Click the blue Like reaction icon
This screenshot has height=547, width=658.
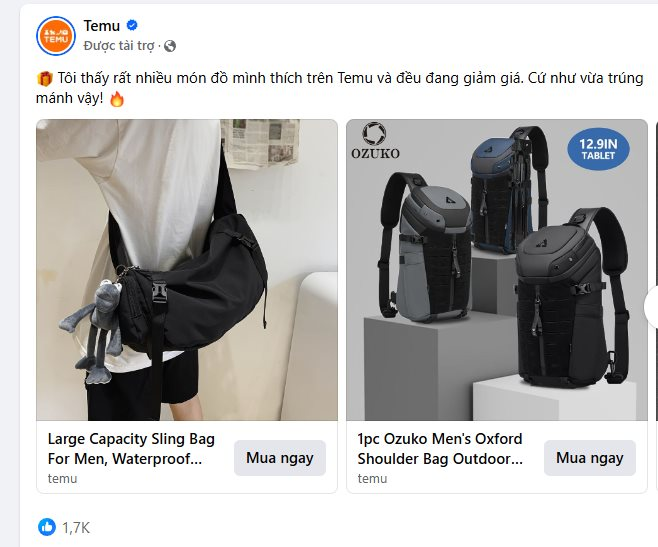coord(47,526)
